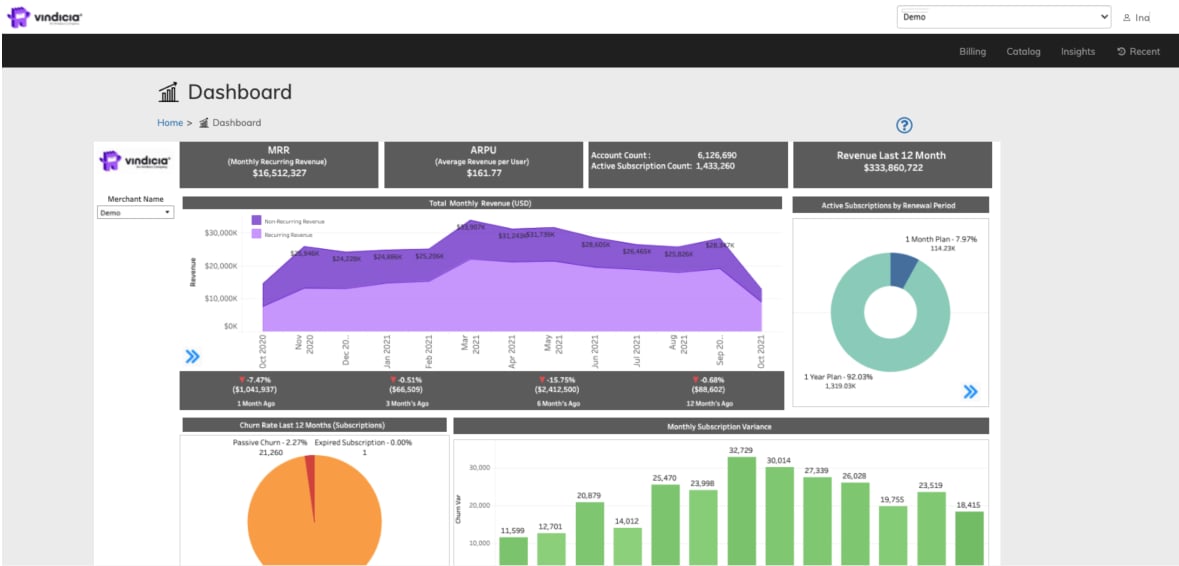Open the Recent menu

(x=1138, y=52)
